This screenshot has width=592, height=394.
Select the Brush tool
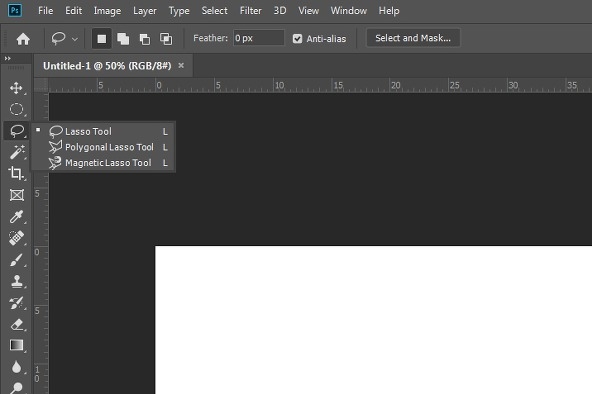click(16, 260)
